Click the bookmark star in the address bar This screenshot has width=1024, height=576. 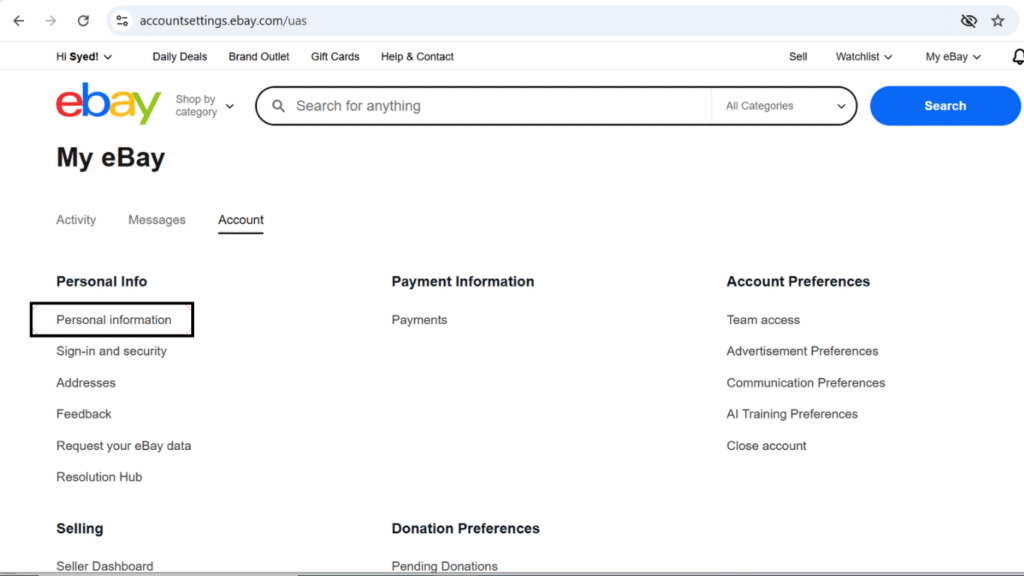(x=999, y=20)
